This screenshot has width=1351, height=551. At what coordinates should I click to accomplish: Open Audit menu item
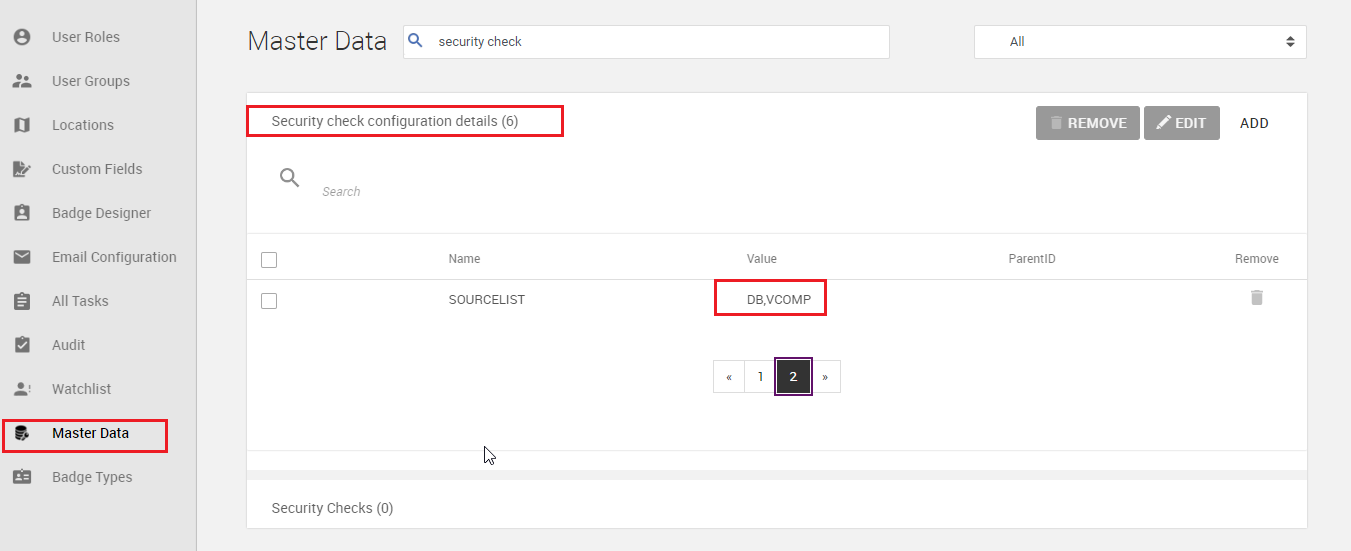click(x=69, y=345)
